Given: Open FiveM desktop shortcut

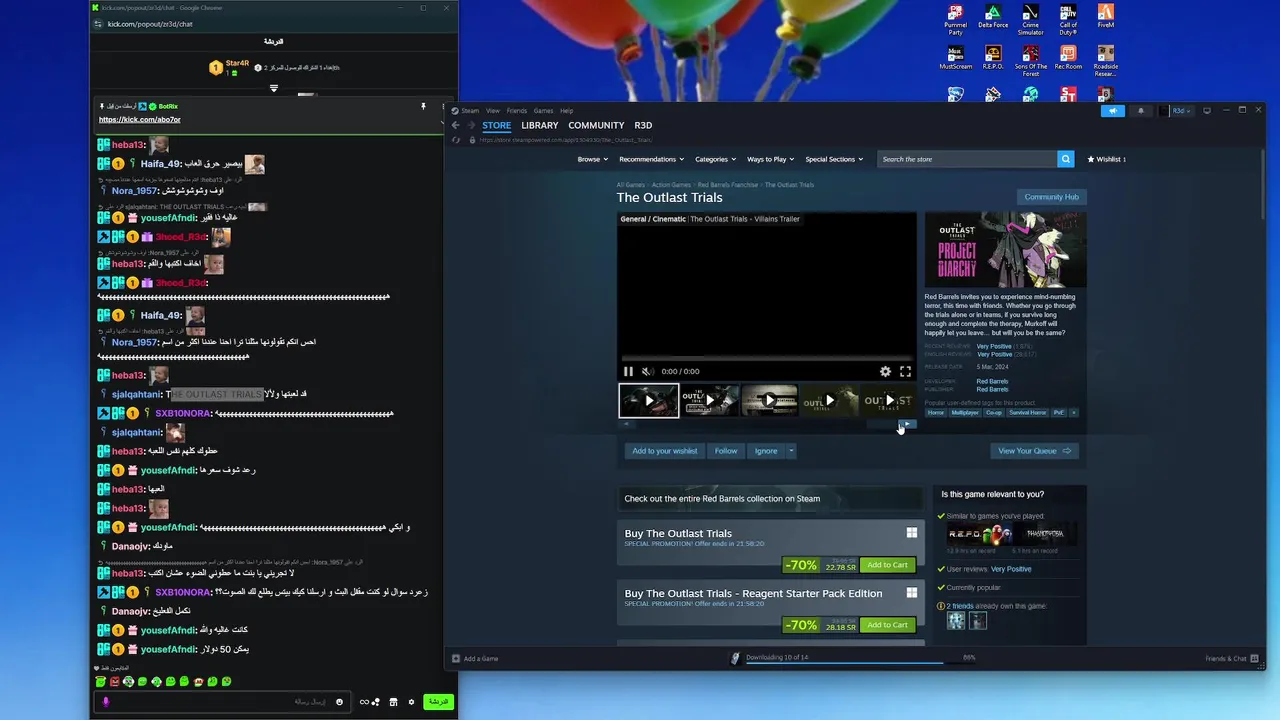Looking at the screenshot, I should point(1105,17).
